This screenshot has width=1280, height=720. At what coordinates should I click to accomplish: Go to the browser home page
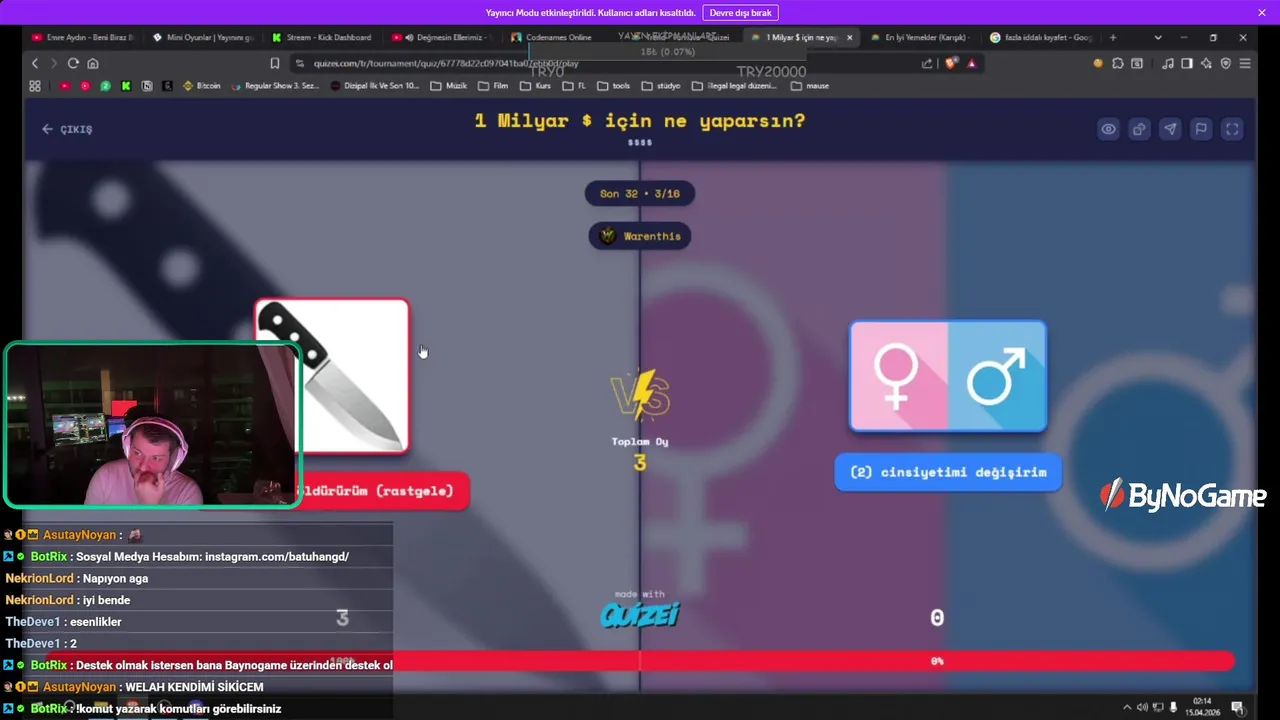(x=92, y=63)
